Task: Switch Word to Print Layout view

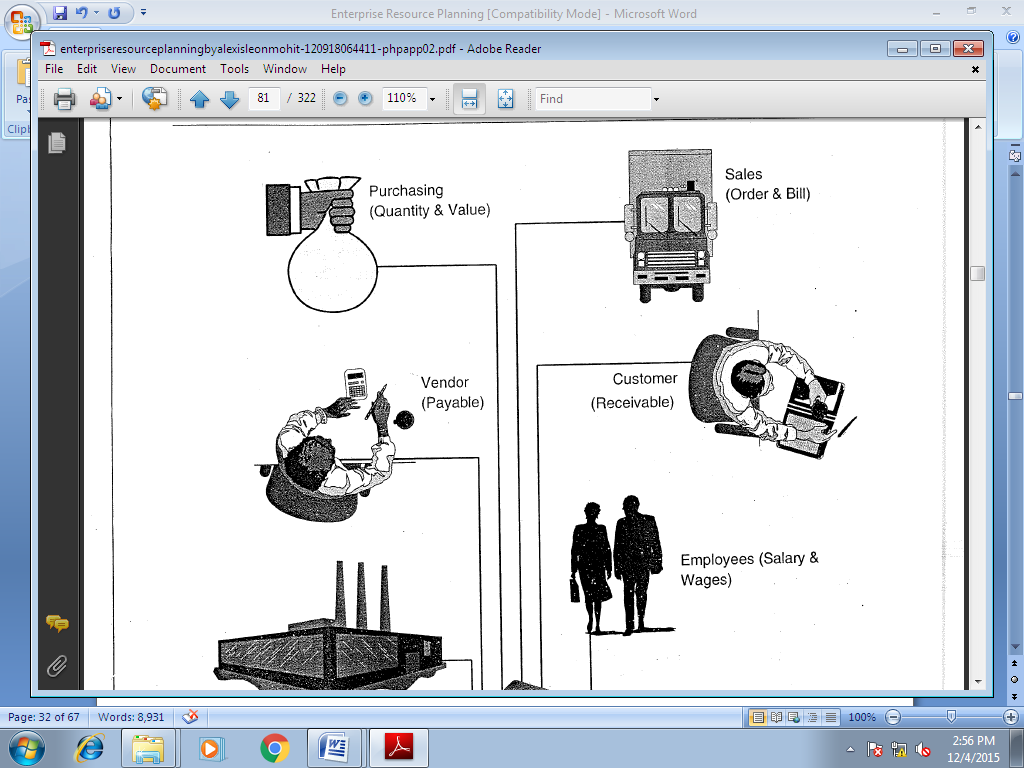Action: (758, 717)
